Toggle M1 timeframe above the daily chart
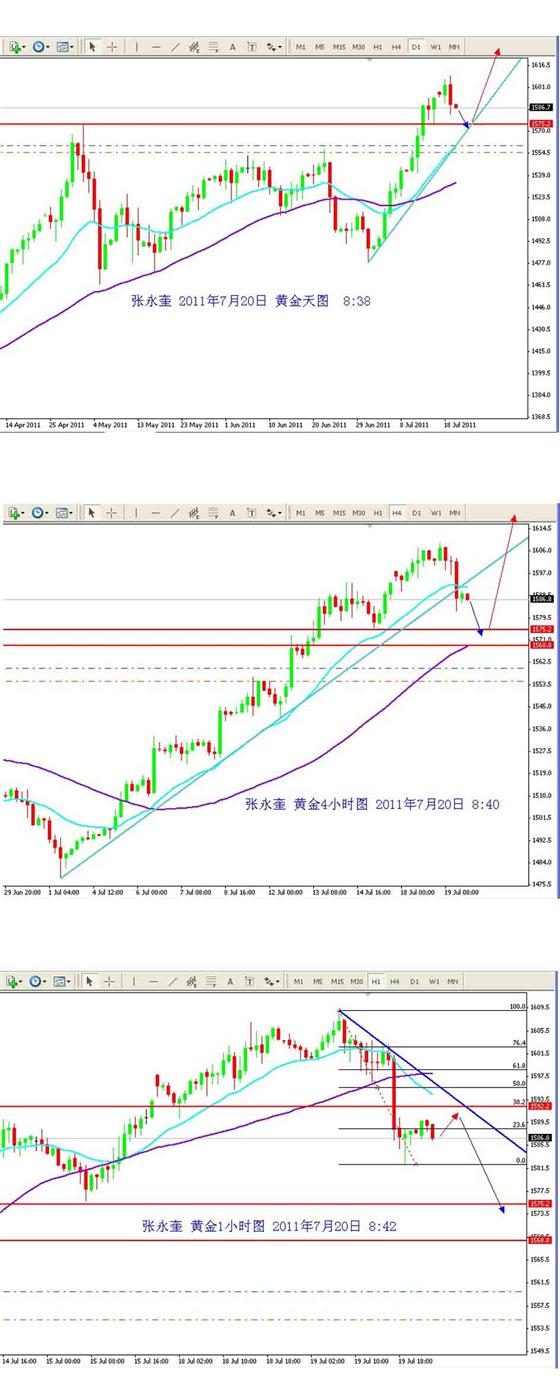Image resolution: width=560 pixels, height=1399 pixels. click(x=301, y=46)
